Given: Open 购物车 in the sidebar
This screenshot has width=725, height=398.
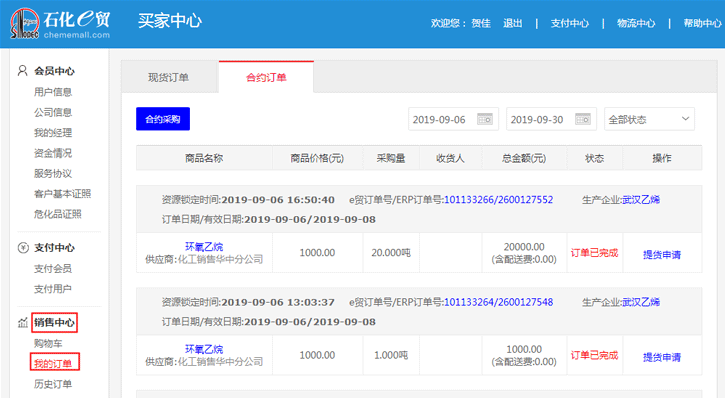Looking at the screenshot, I should [x=48, y=343].
